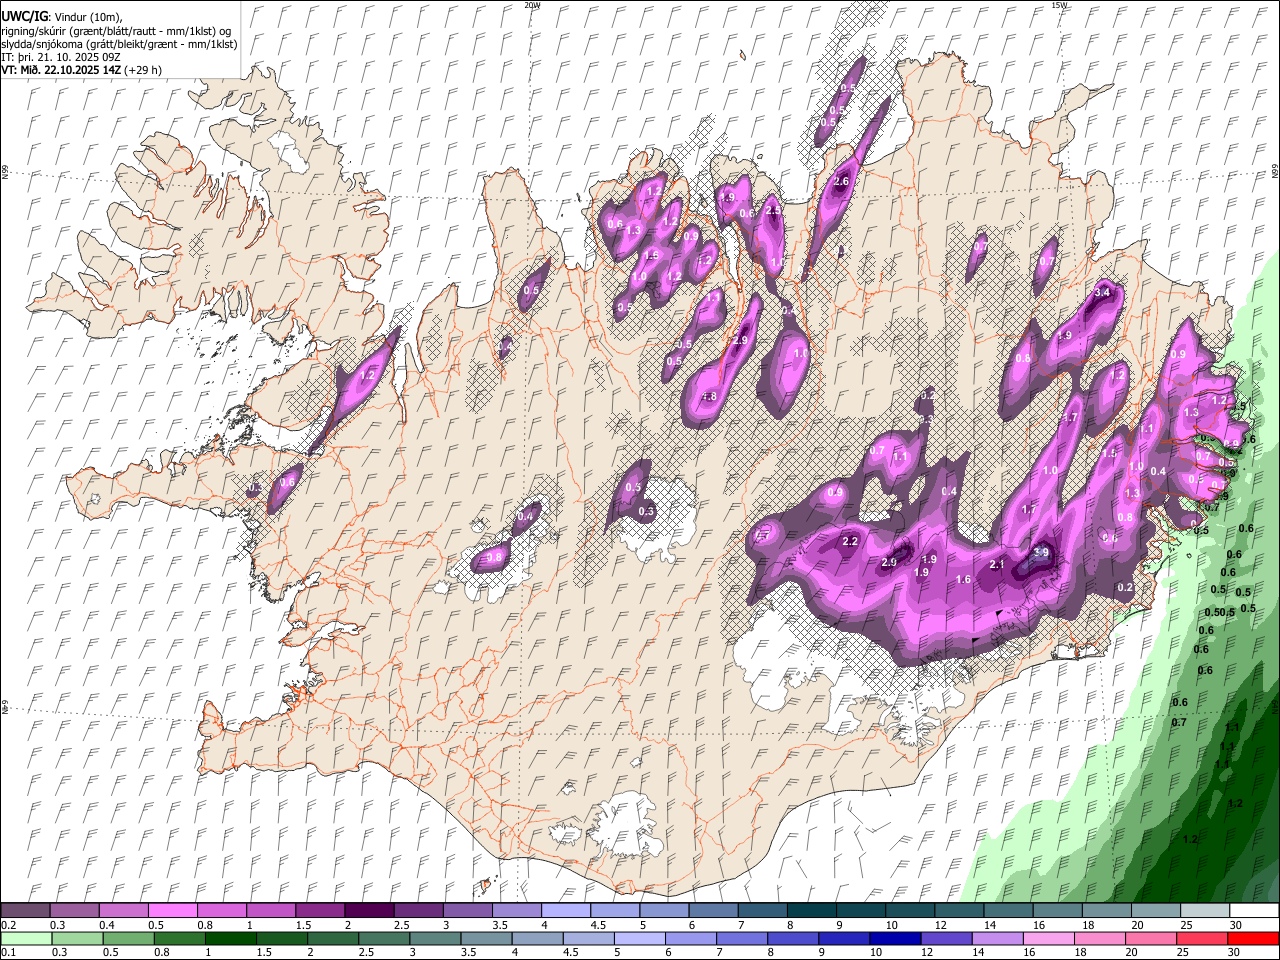Image resolution: width=1280 pixels, height=960 pixels.
Task: Click the '25' label in the snow legend row
Action: point(1186,925)
